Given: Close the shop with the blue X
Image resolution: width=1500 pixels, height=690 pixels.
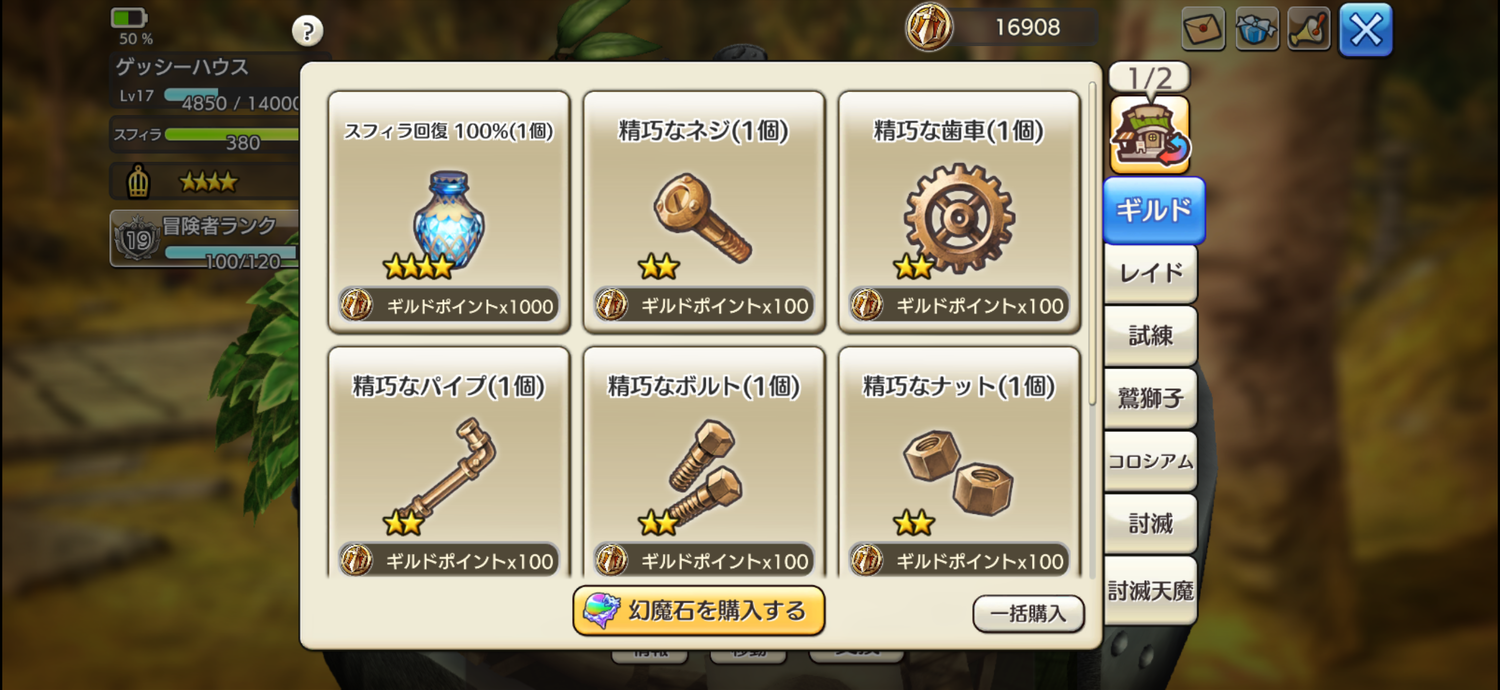Looking at the screenshot, I should (1365, 30).
